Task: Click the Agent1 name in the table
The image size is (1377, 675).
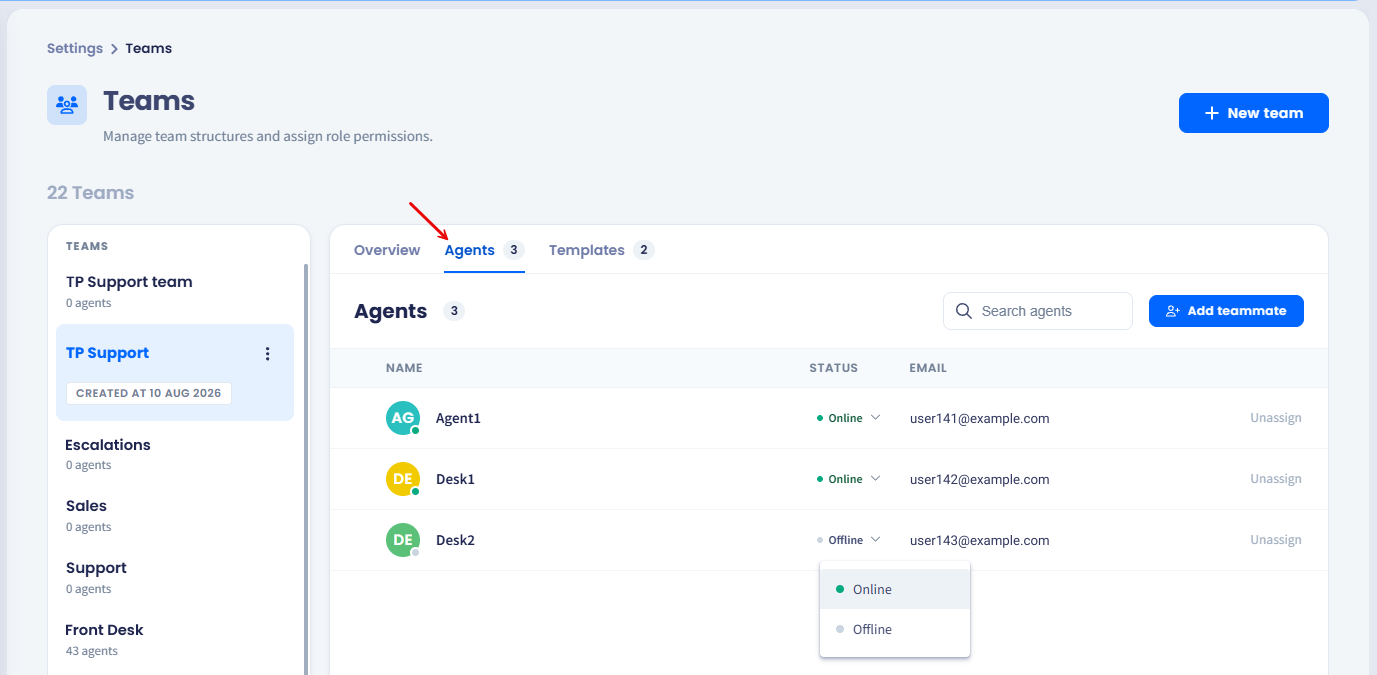Action: coord(458,418)
